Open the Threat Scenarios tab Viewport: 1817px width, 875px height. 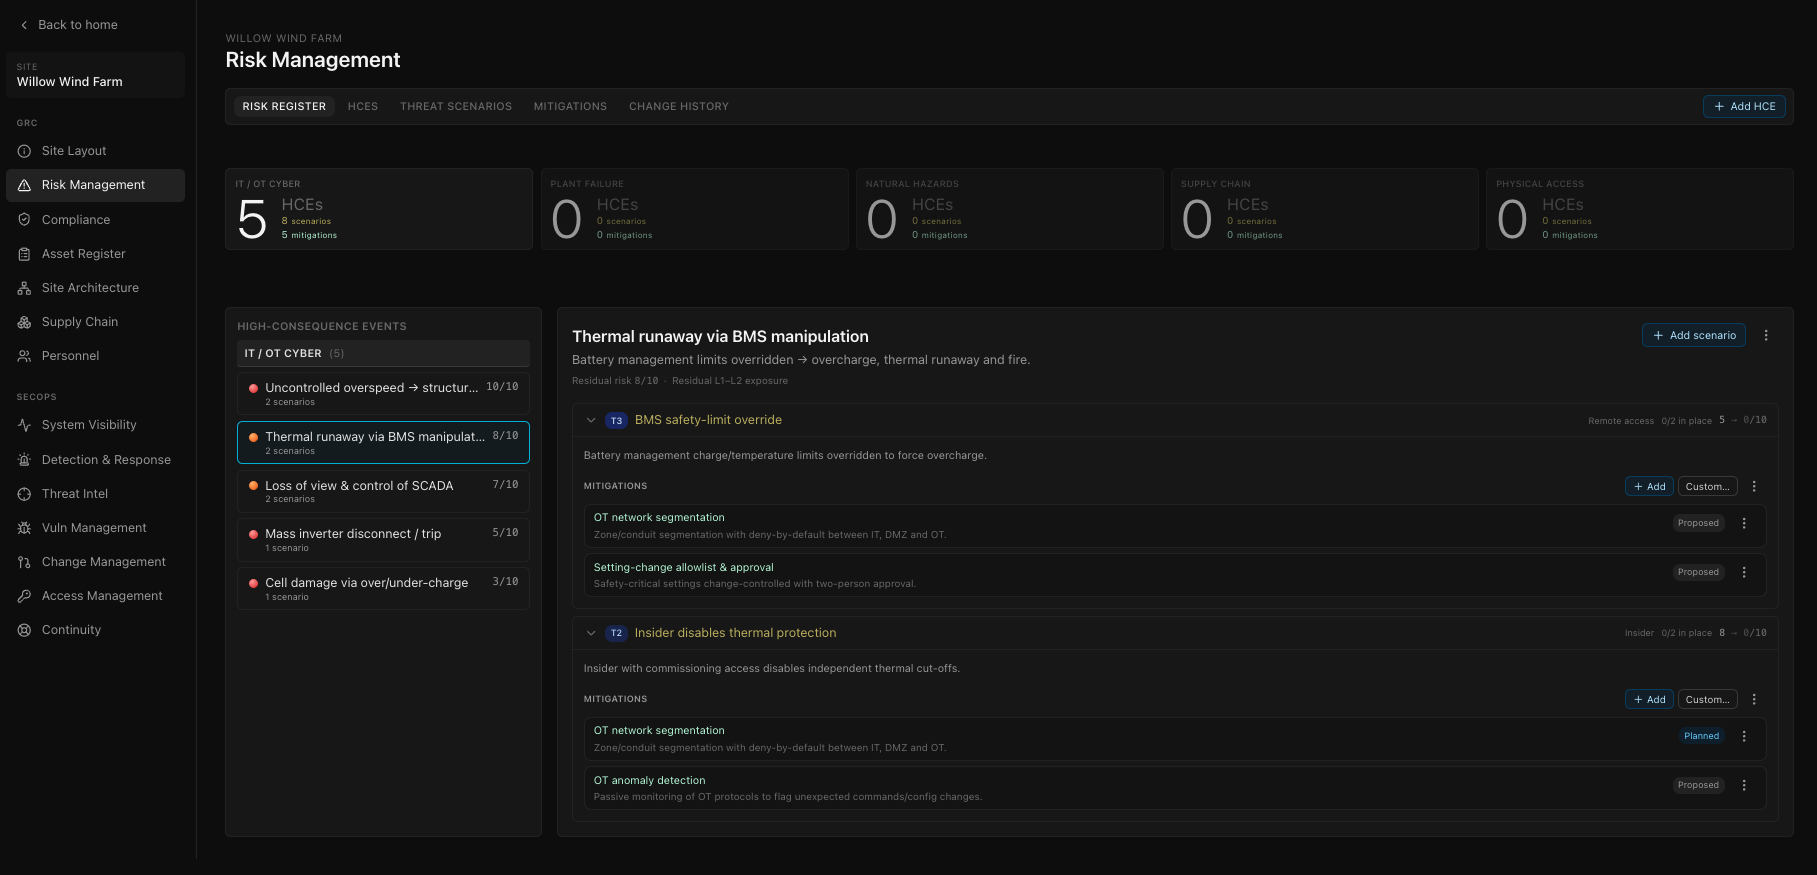(x=456, y=107)
